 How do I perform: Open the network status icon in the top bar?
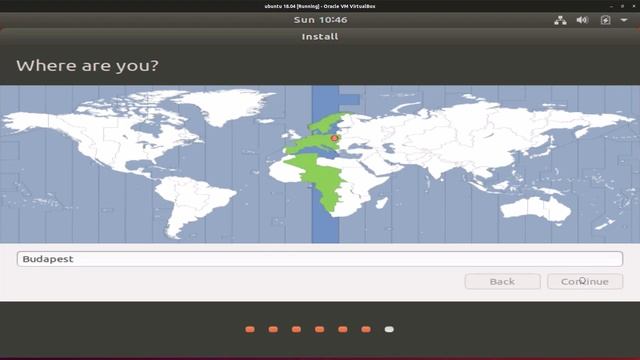560,20
